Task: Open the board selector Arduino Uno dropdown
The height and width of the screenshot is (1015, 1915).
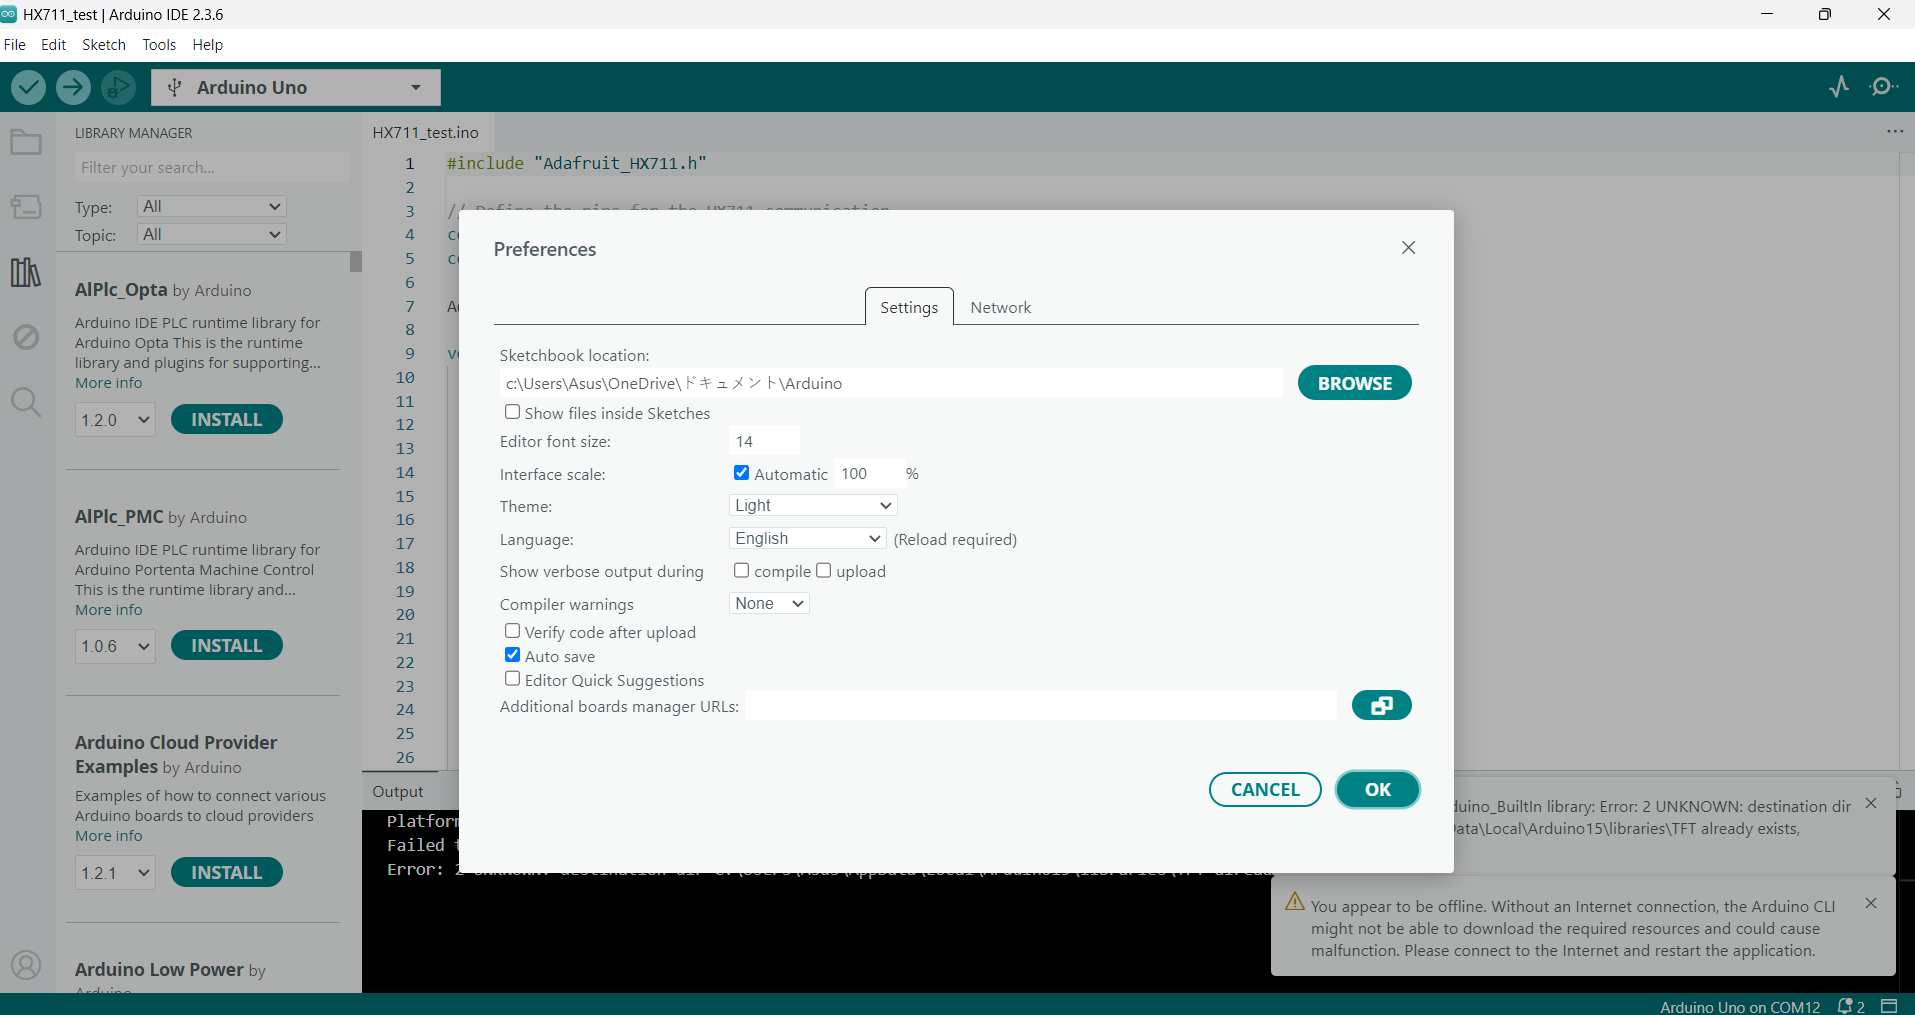Action: (x=296, y=88)
